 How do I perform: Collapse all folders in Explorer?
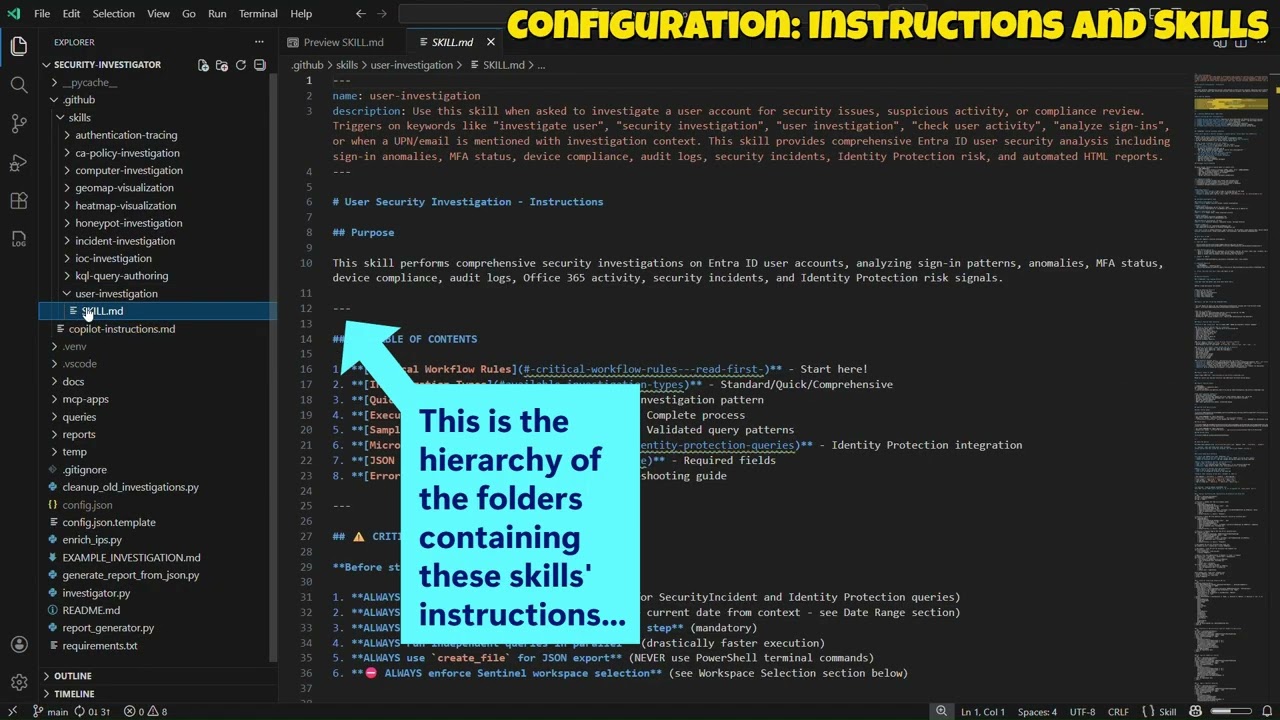click(x=259, y=65)
